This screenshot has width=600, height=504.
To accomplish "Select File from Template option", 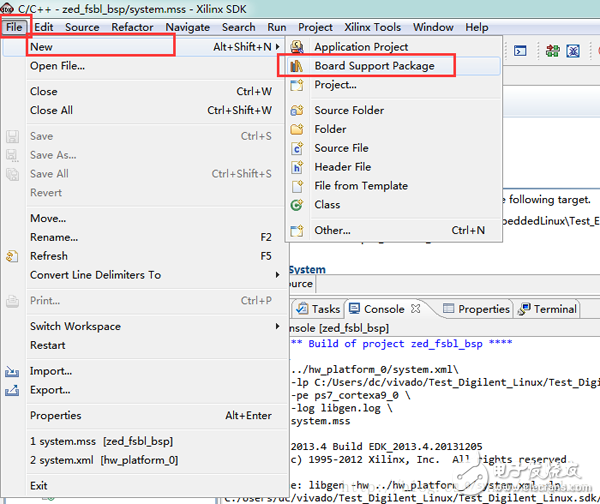I will click(360, 186).
